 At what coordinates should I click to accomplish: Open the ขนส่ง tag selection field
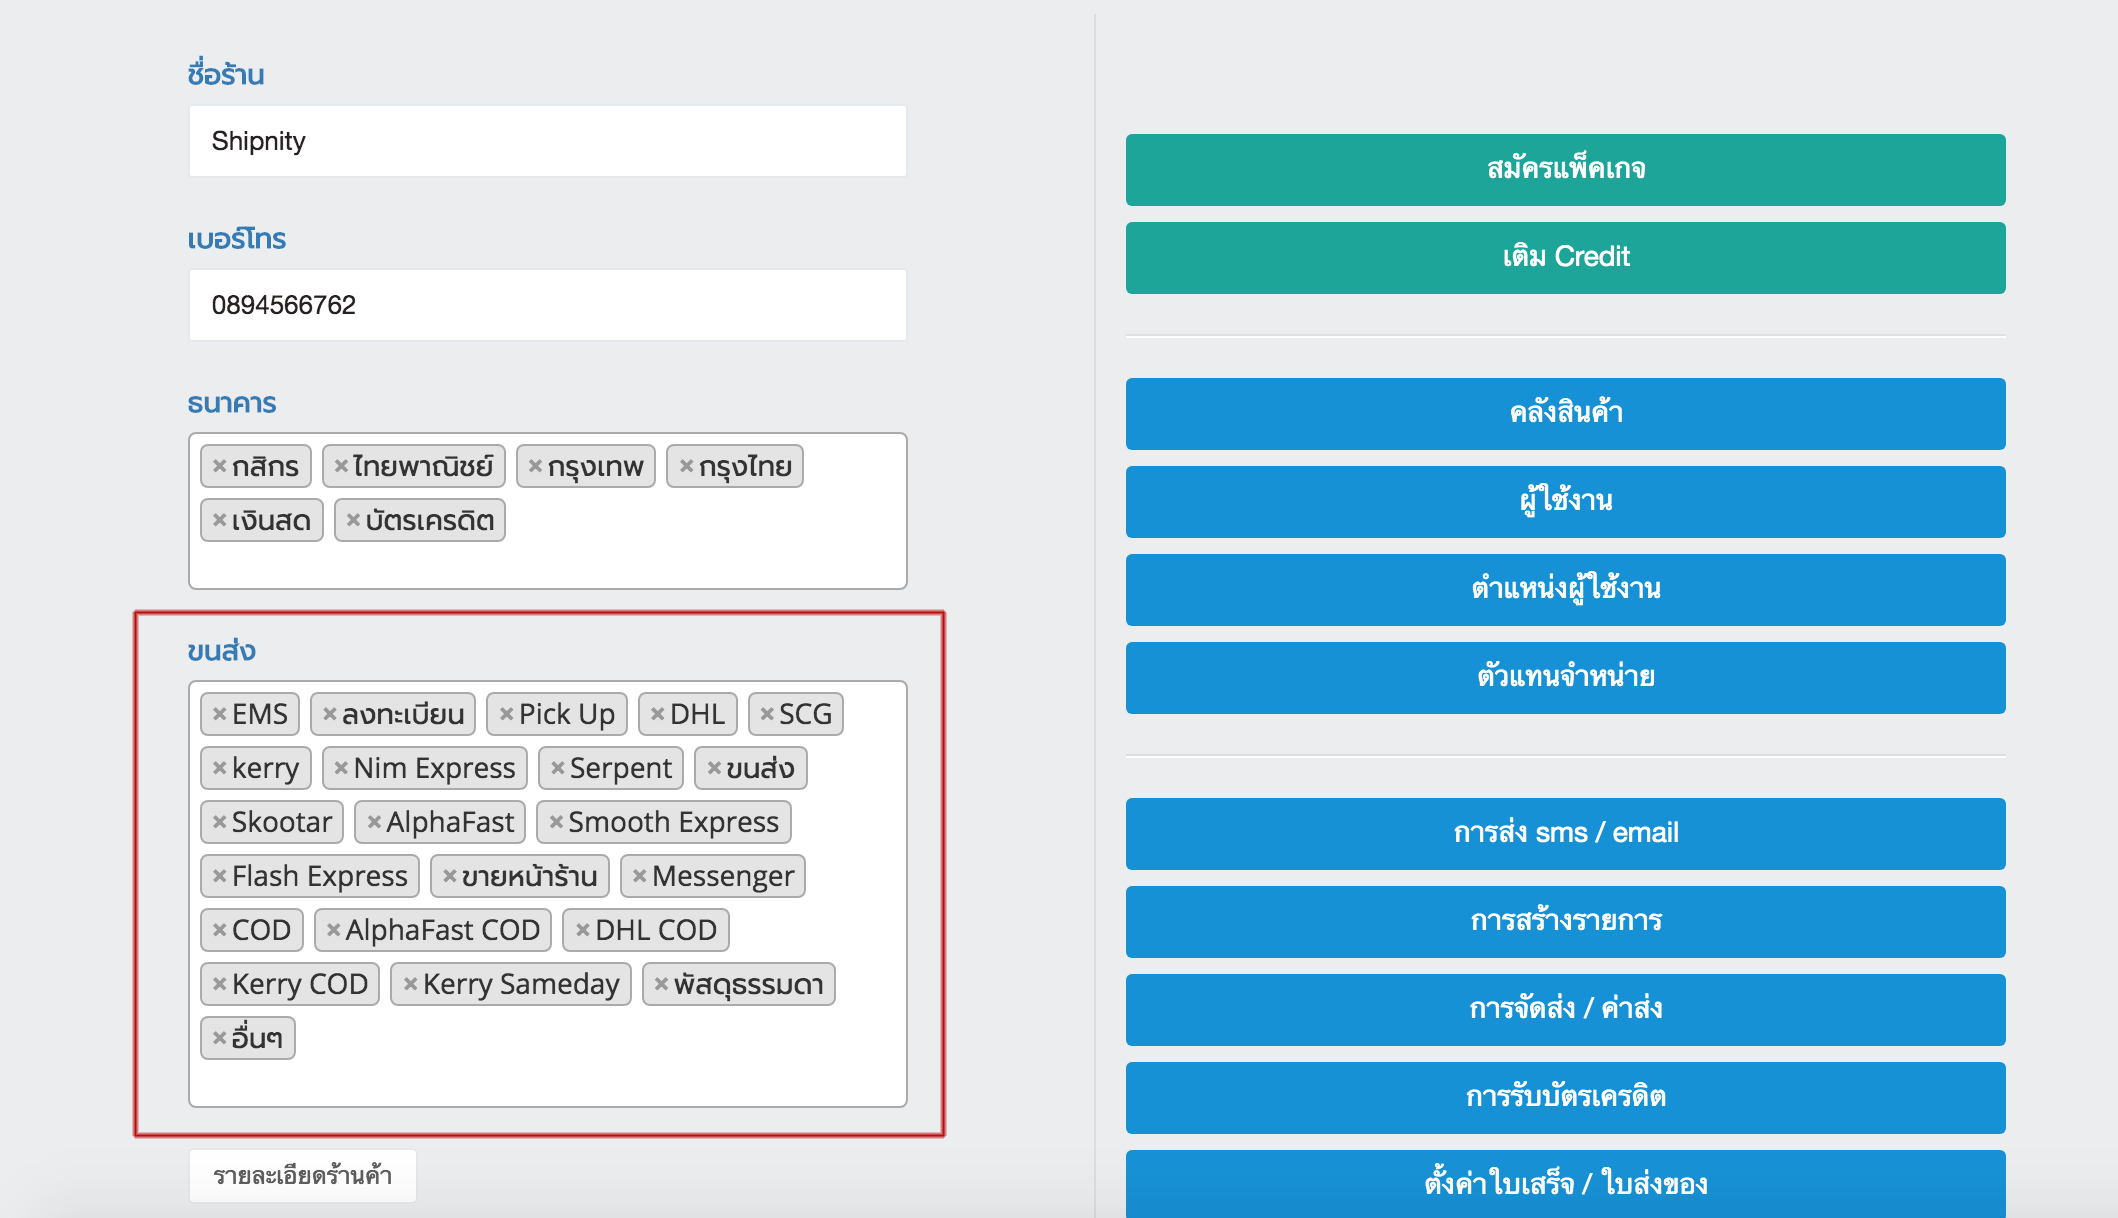click(x=547, y=1080)
